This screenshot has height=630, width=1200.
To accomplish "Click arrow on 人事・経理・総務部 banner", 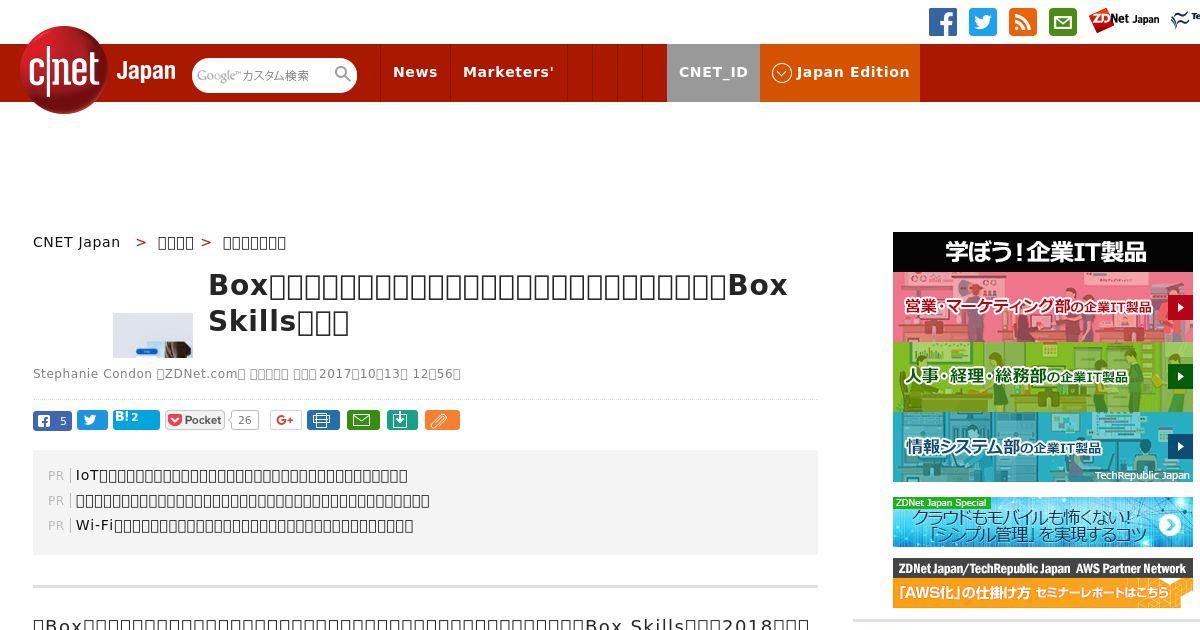I will click(1180, 377).
